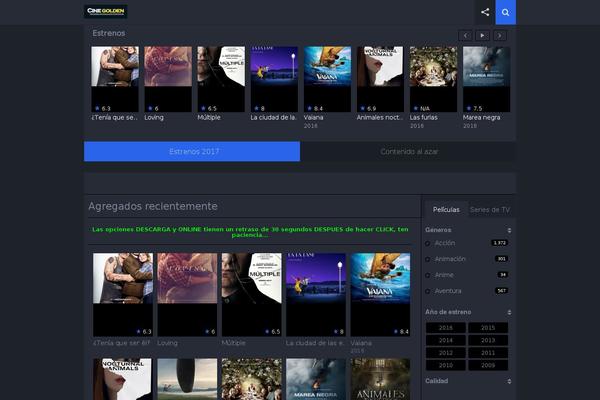Open Animales poster in second row

click(380, 379)
